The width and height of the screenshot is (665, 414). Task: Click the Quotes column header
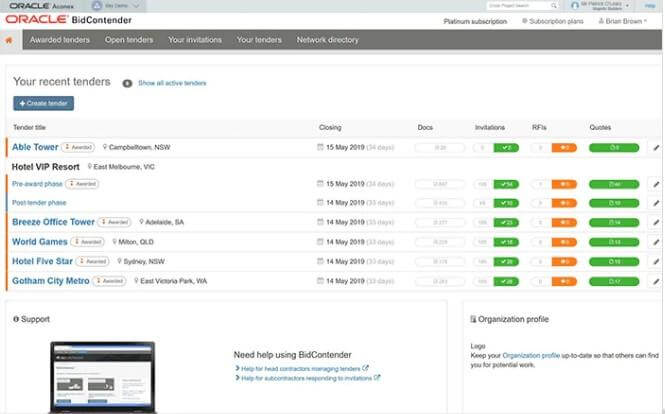[x=600, y=127]
